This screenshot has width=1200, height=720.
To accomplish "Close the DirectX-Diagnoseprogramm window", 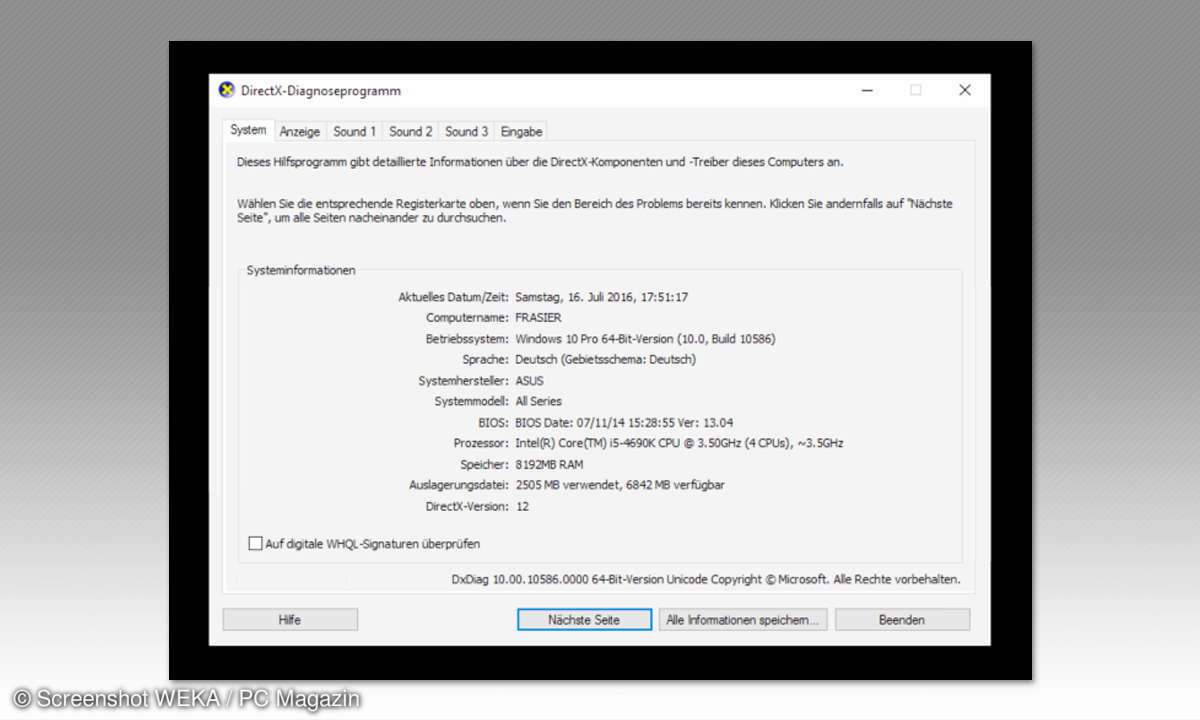I will coord(965,90).
